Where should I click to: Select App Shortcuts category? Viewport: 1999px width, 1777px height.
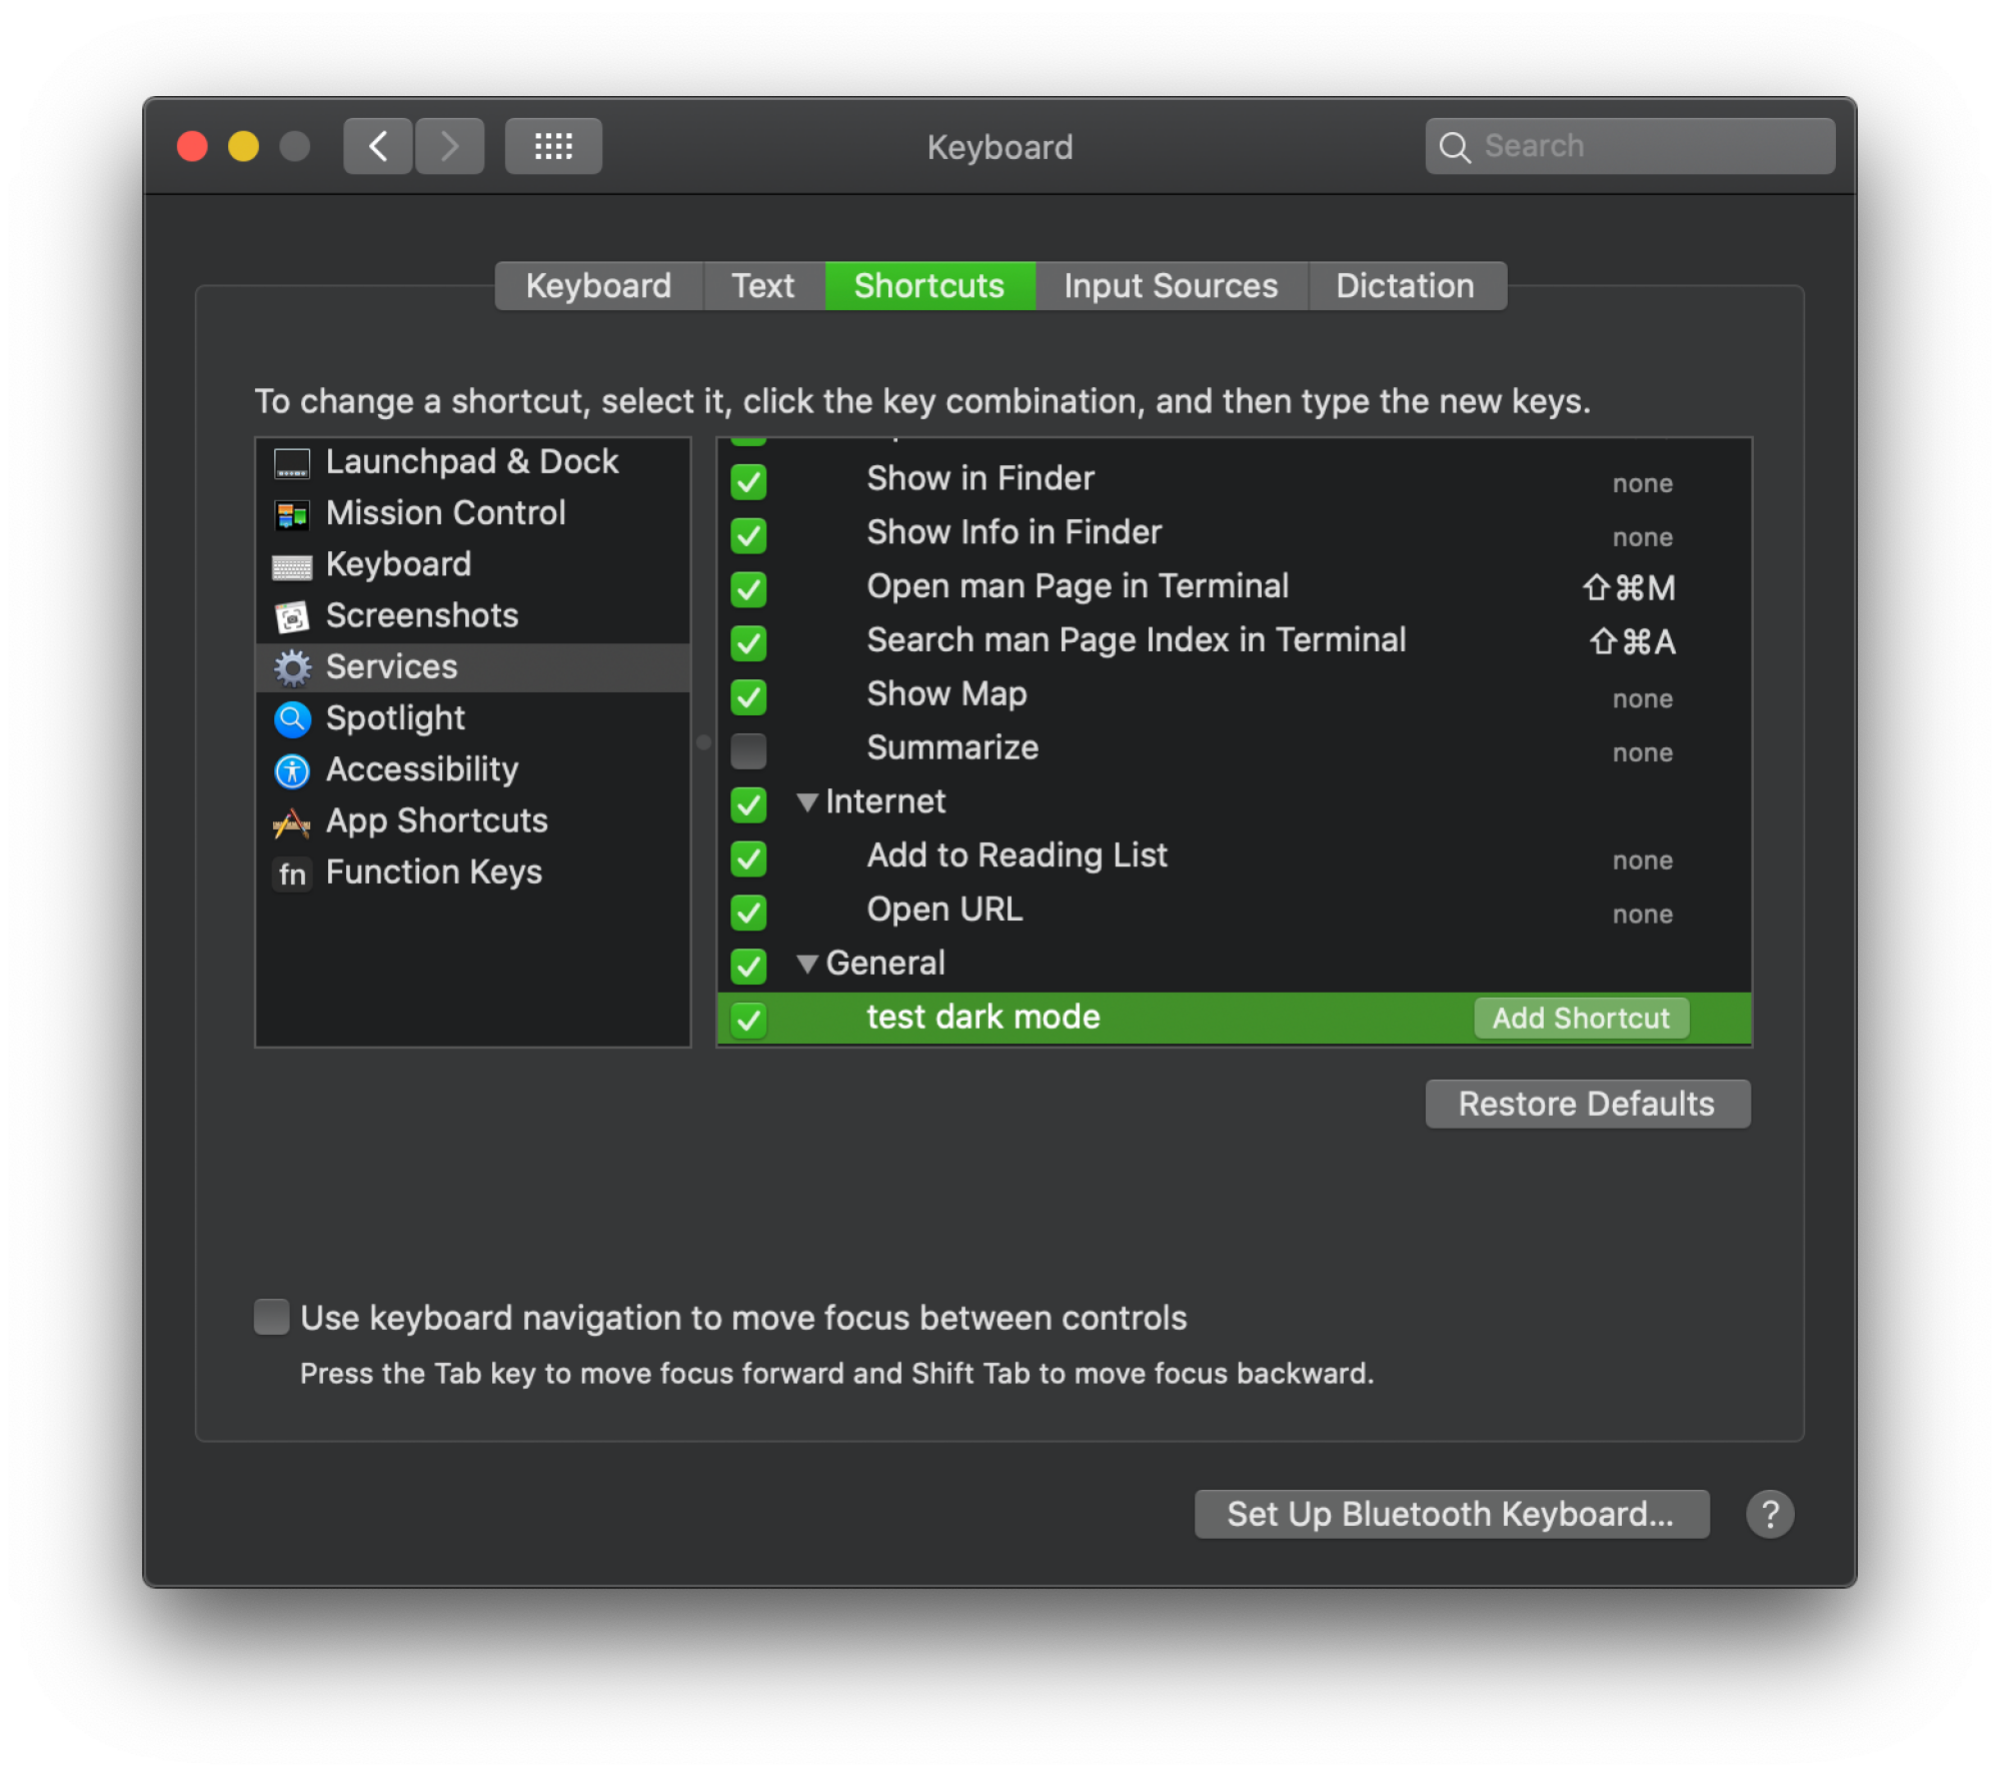click(x=473, y=821)
